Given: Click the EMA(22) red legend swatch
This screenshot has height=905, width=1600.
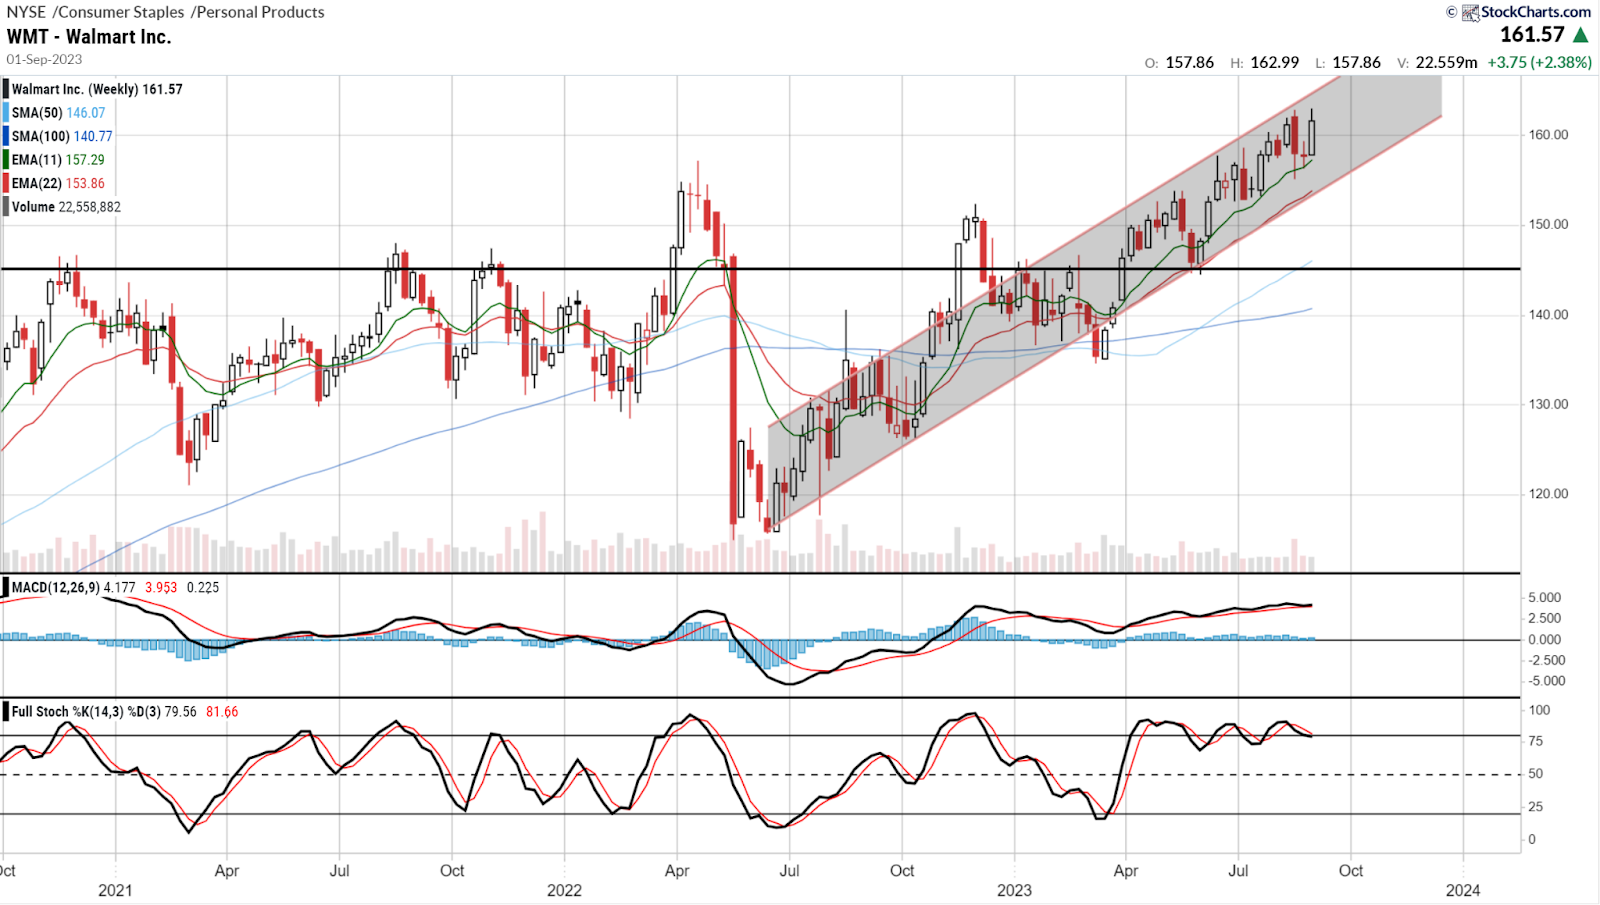Looking at the screenshot, I should [x=5, y=183].
